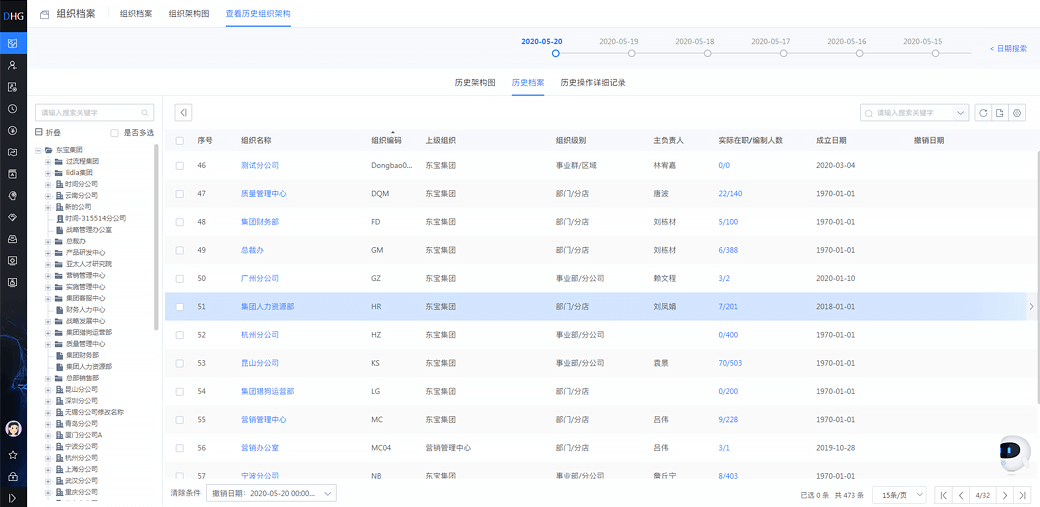Click the 日期搜索 link

coord(1008,48)
